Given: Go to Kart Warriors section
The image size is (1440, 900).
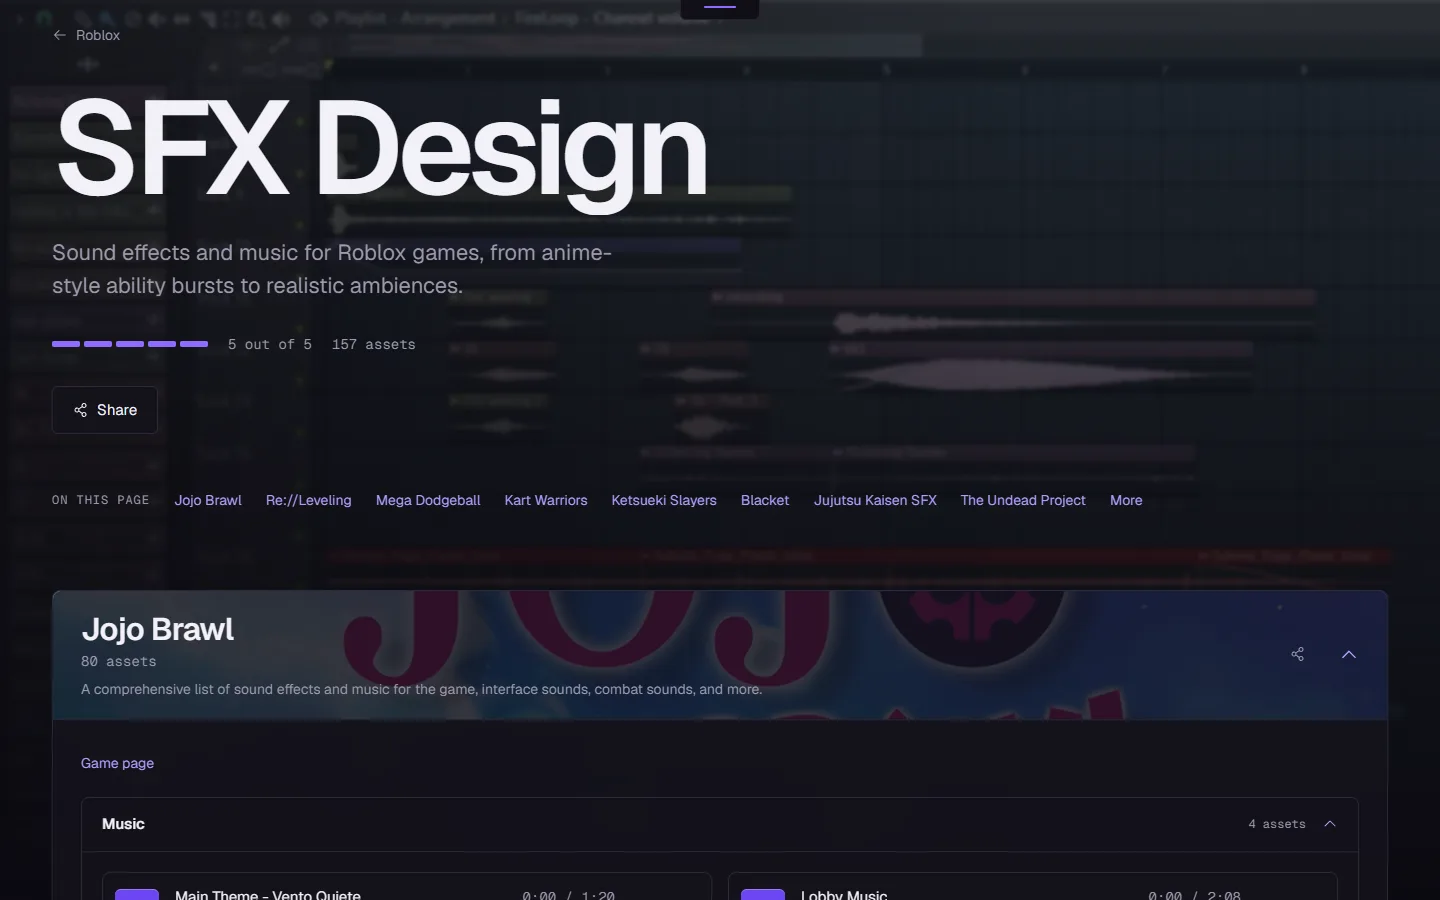Looking at the screenshot, I should tap(546, 500).
